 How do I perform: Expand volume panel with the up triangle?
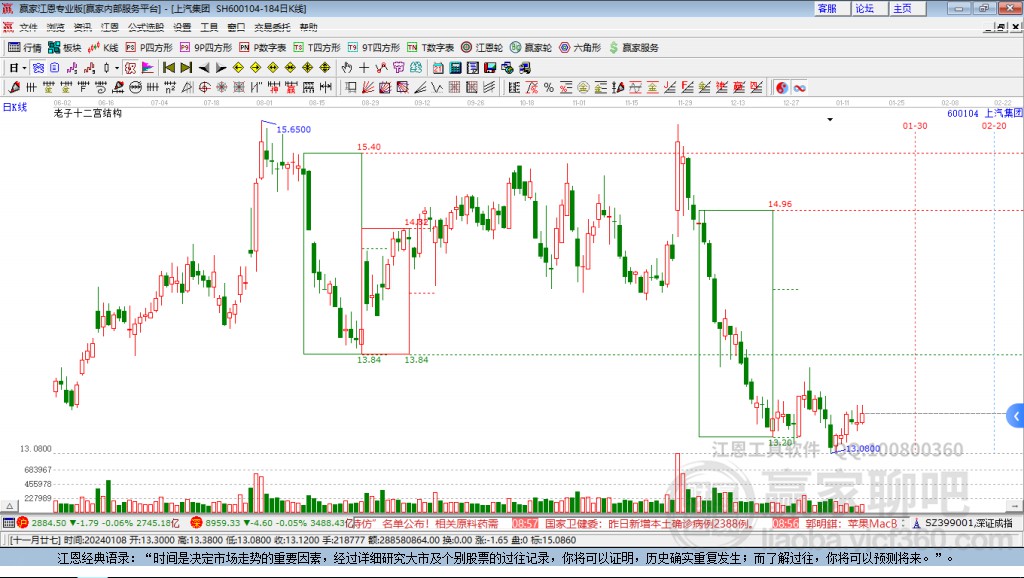(9, 506)
